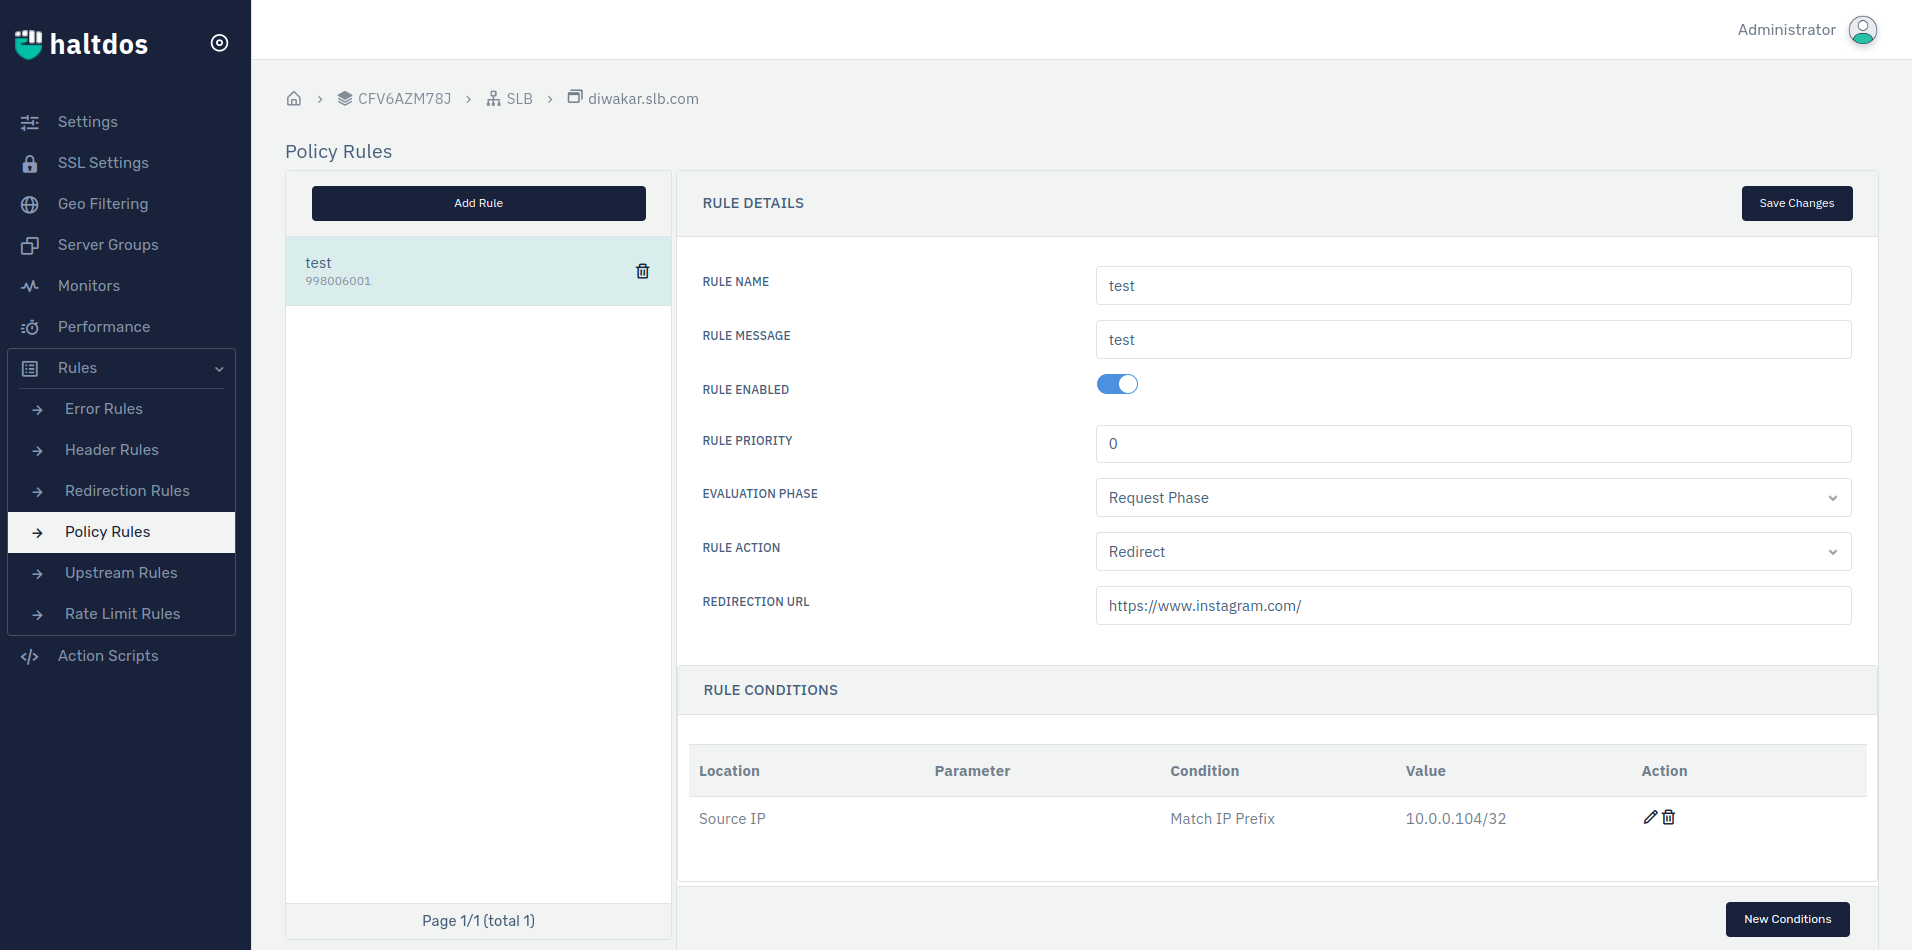This screenshot has width=1912, height=950.
Task: Click New Conditions button
Action: point(1788,919)
